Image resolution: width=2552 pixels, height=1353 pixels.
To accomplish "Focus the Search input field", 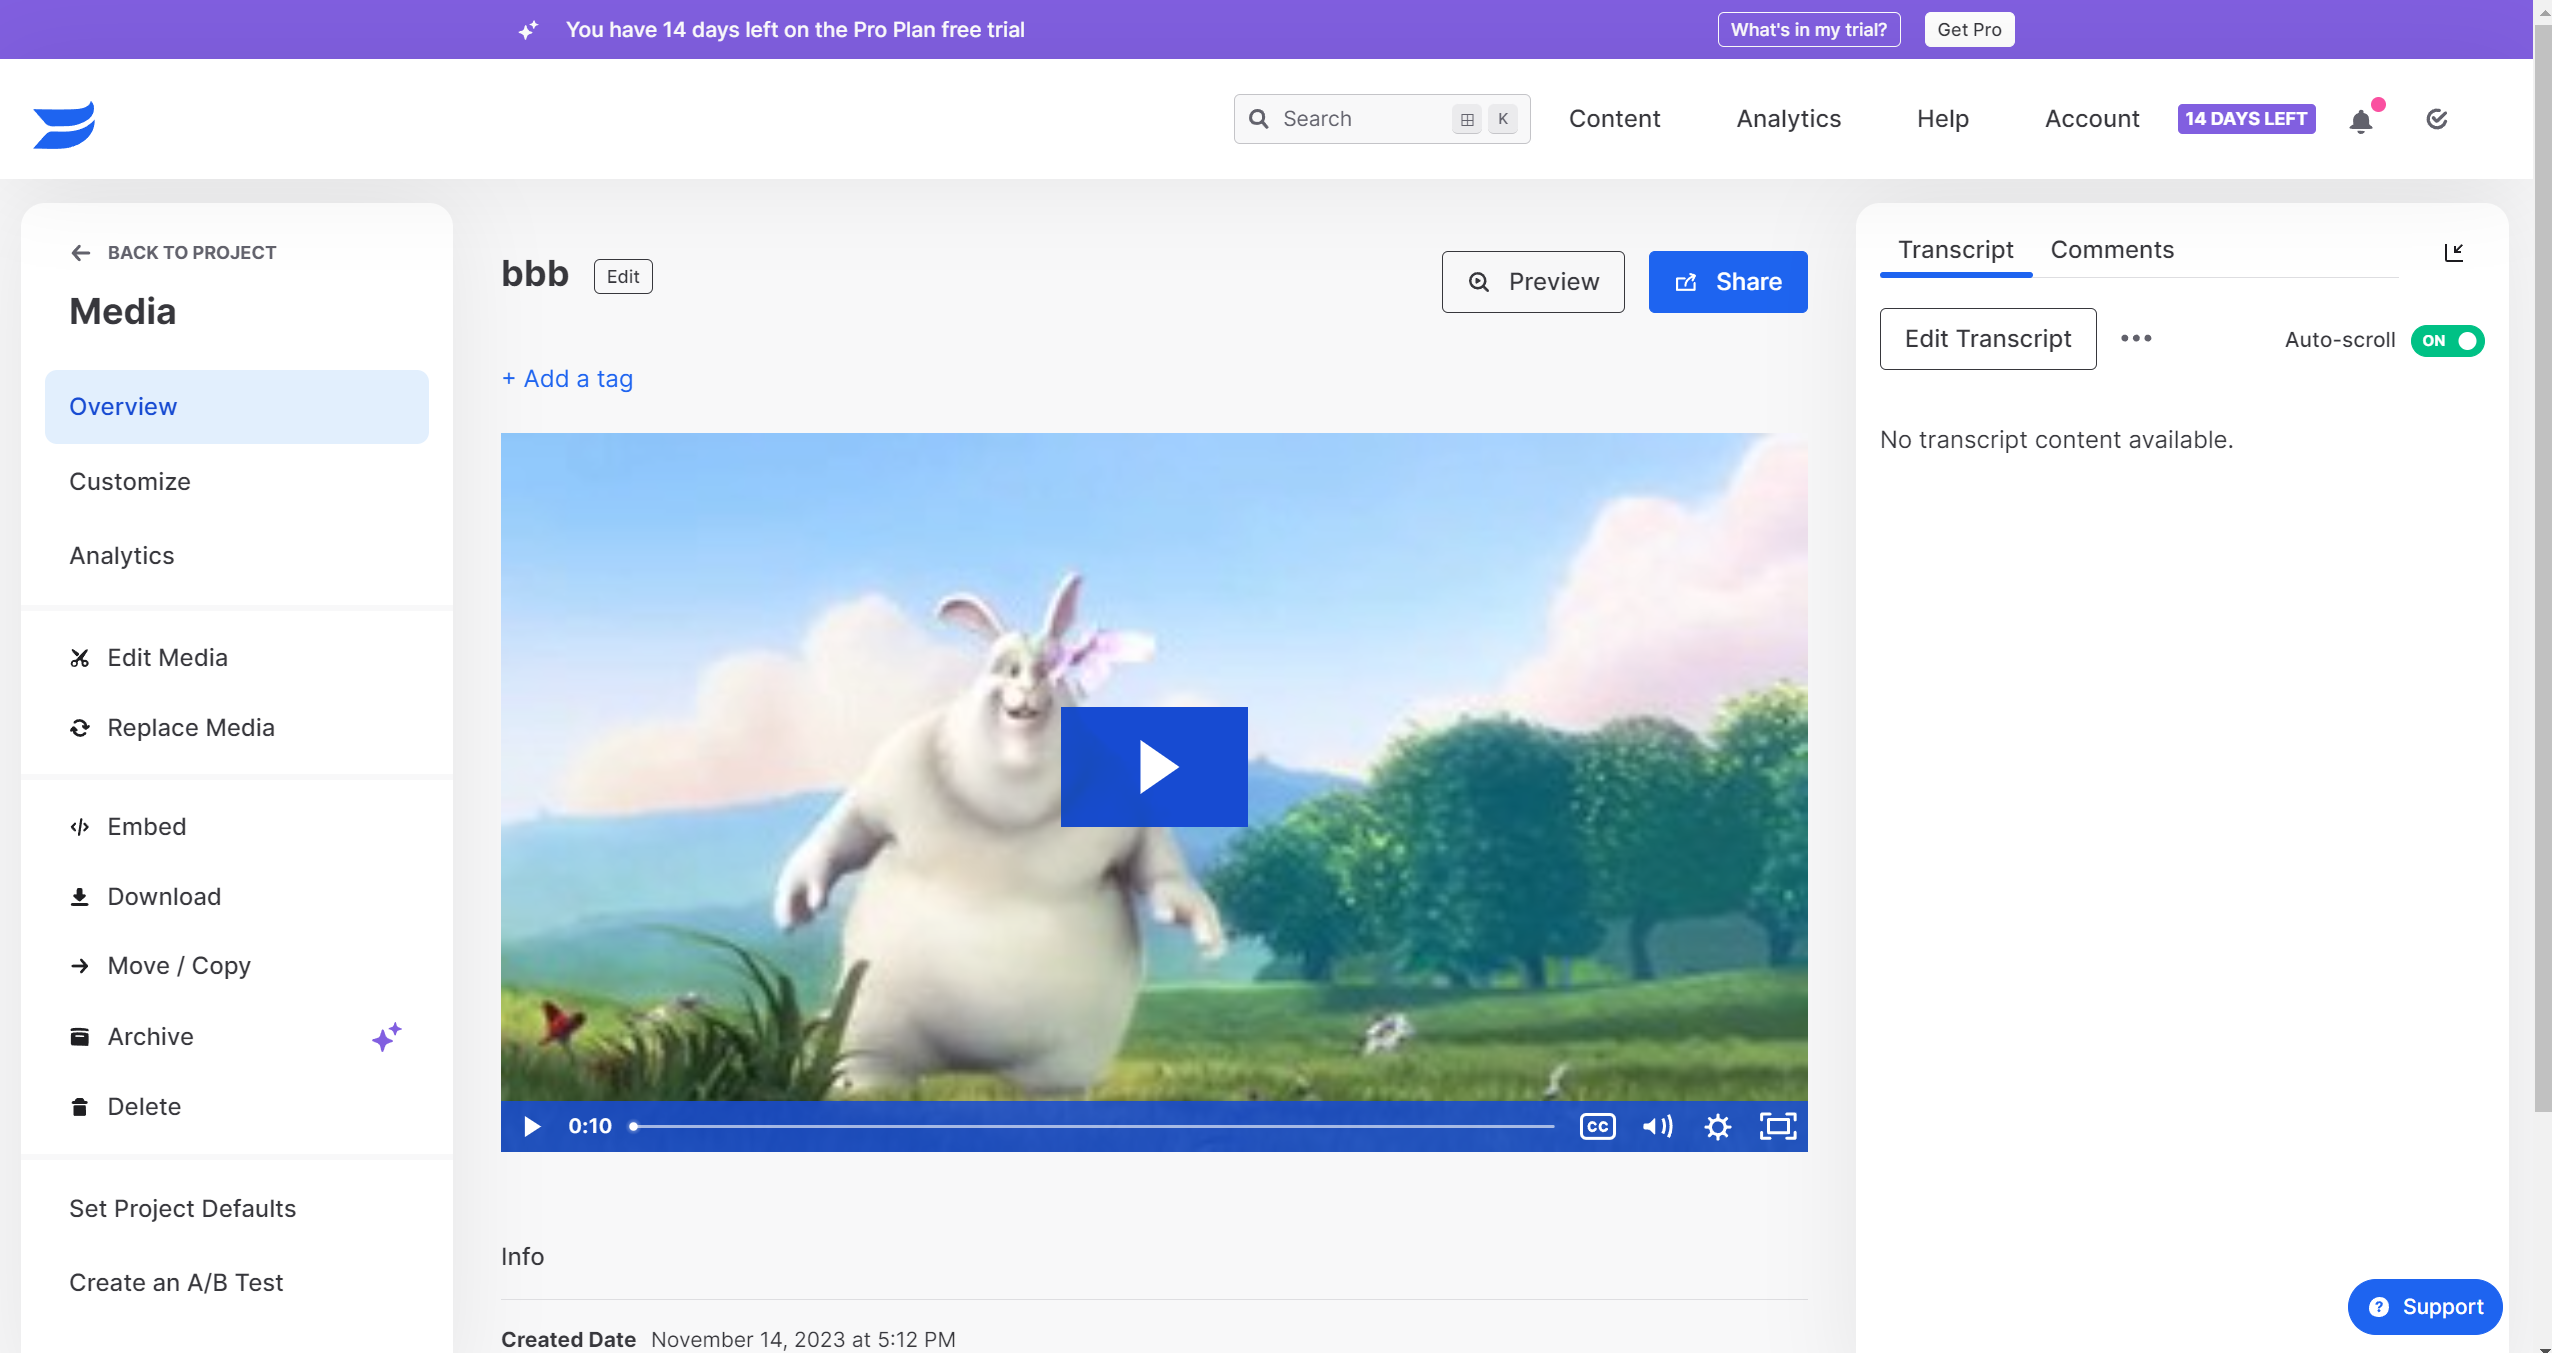I will point(1382,119).
